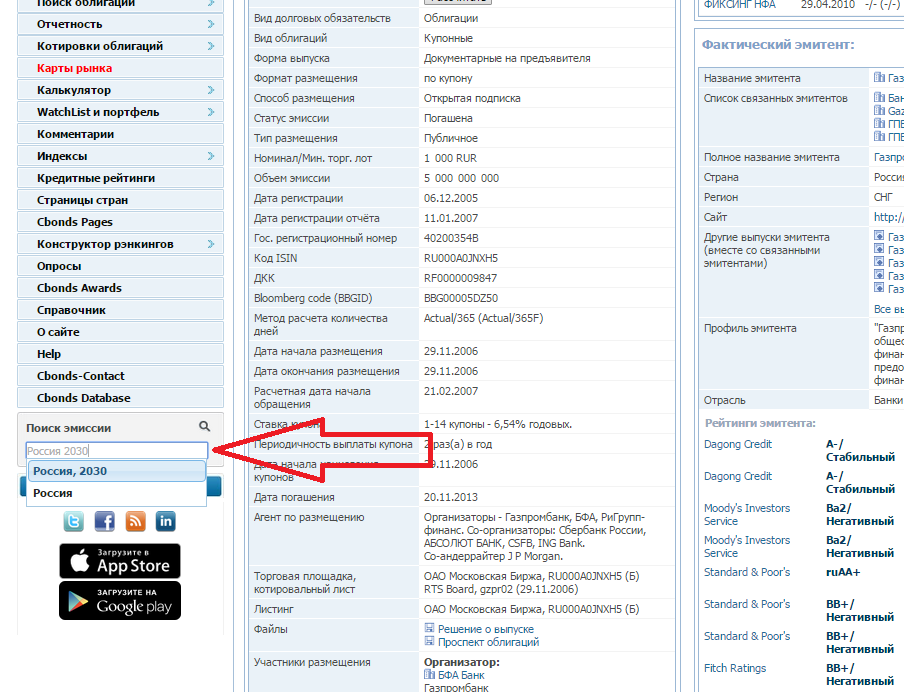Expand the Калькулятор menu arrow
This screenshot has height=692, width=904.
[x=211, y=90]
